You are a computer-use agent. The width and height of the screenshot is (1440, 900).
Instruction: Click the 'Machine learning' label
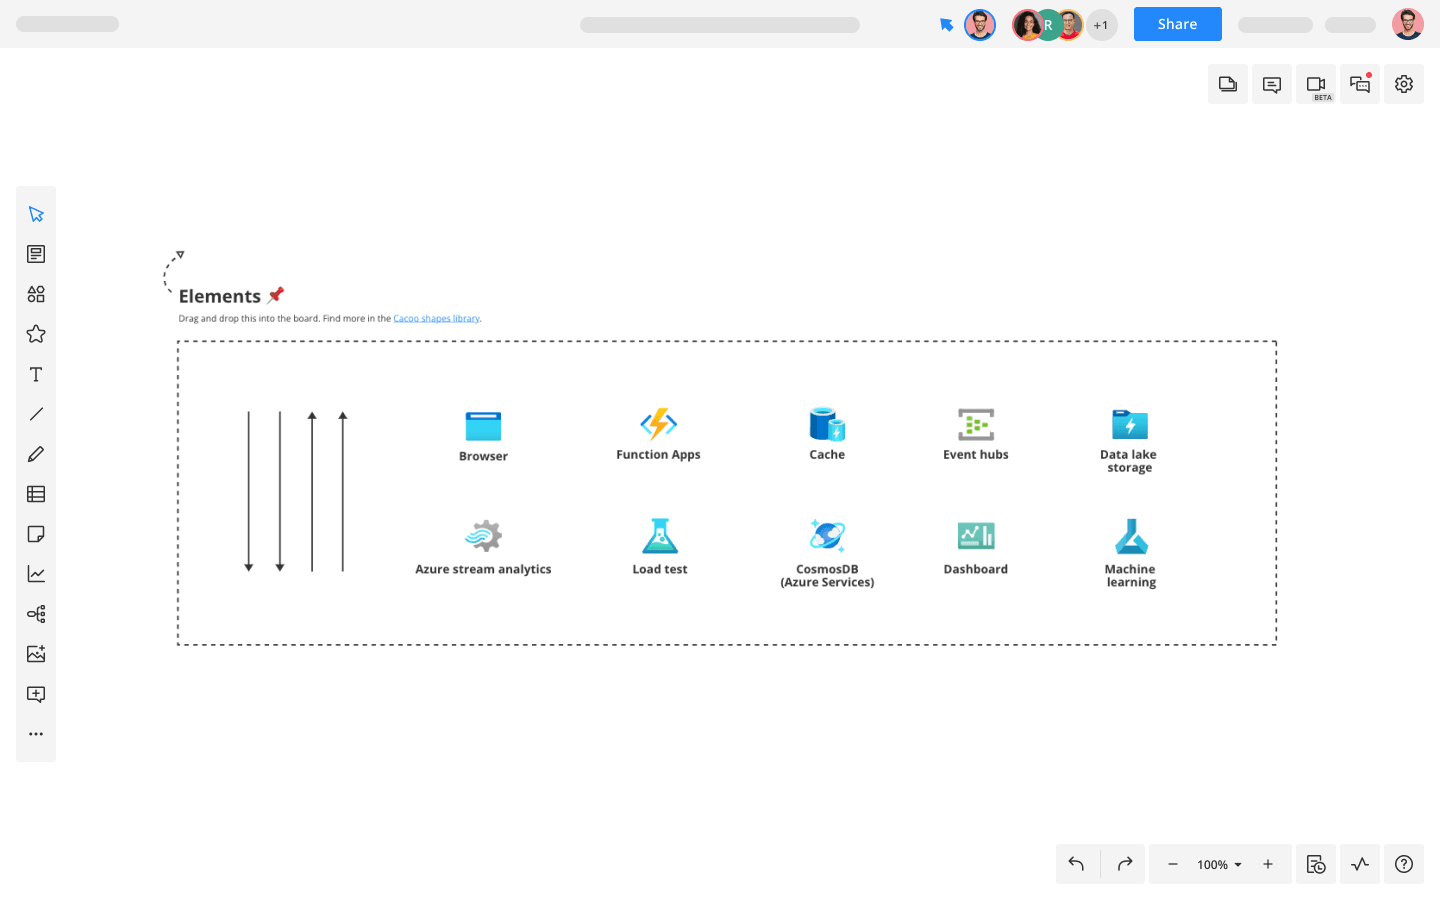(x=1131, y=576)
